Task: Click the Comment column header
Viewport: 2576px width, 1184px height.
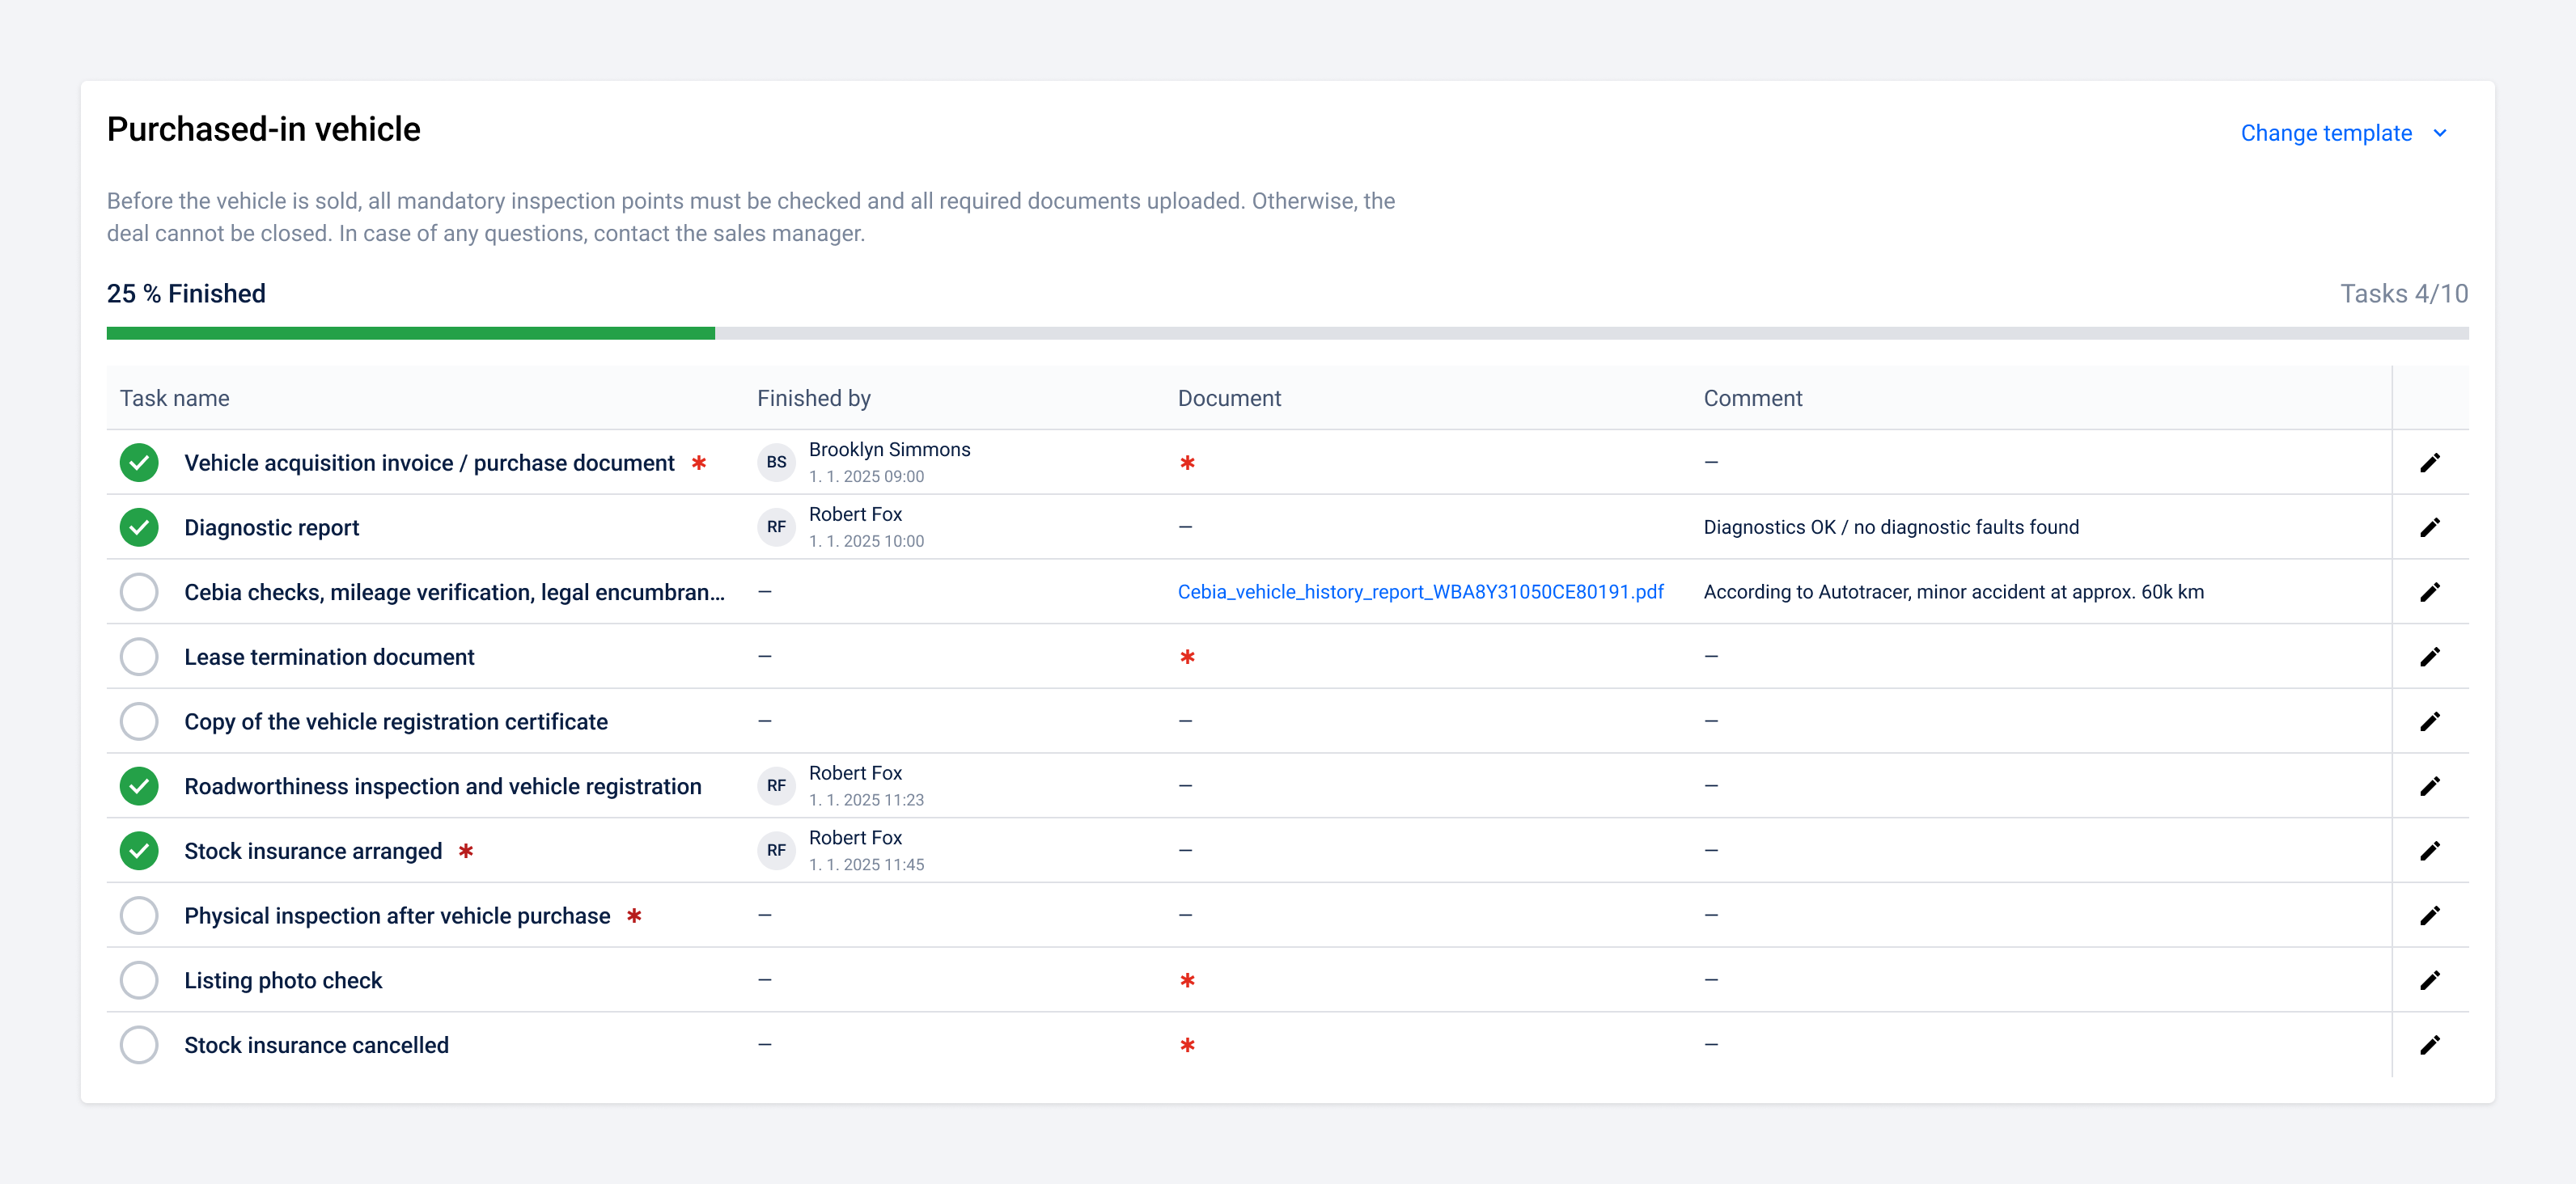Action: coord(1752,398)
